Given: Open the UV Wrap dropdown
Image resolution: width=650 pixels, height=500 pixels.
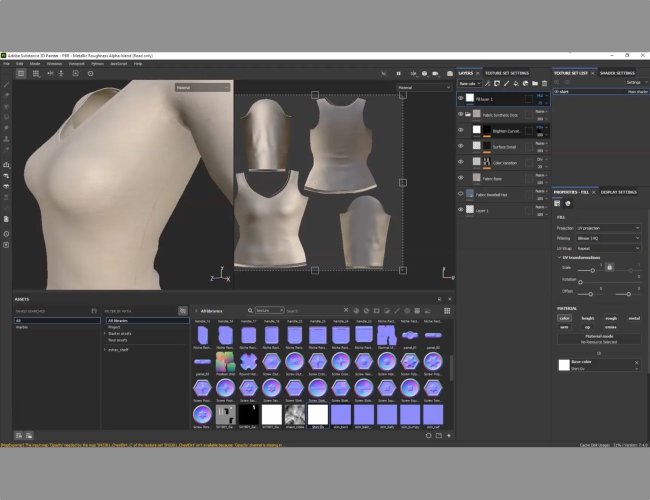Looking at the screenshot, I should tap(608, 248).
